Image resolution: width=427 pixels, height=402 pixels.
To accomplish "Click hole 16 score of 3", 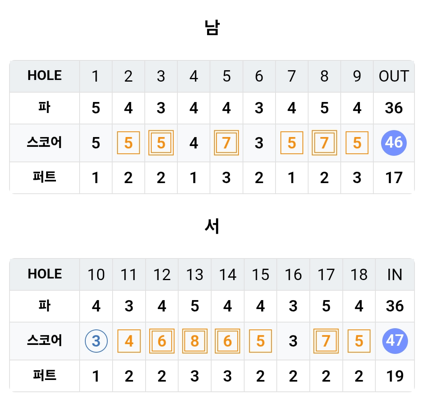I will [293, 341].
